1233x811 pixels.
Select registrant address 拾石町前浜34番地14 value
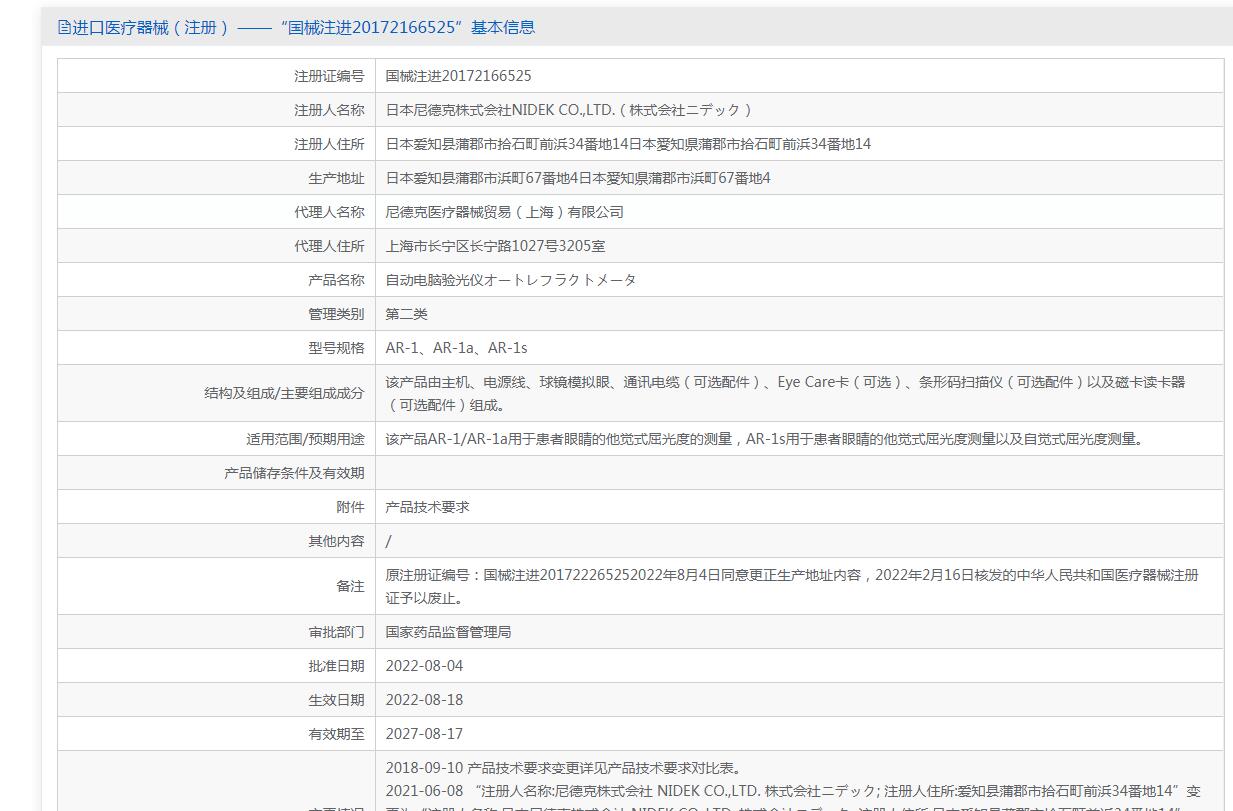[628, 144]
